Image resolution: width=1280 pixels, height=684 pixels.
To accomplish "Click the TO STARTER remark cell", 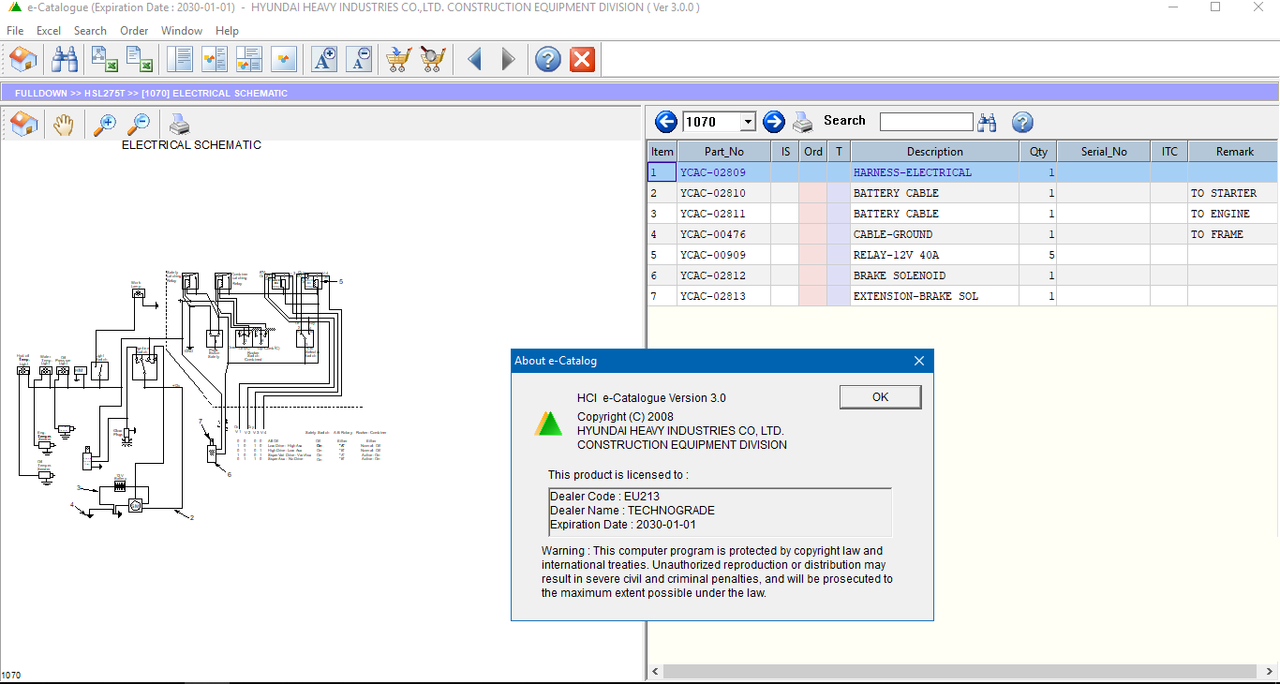I will coord(1234,193).
